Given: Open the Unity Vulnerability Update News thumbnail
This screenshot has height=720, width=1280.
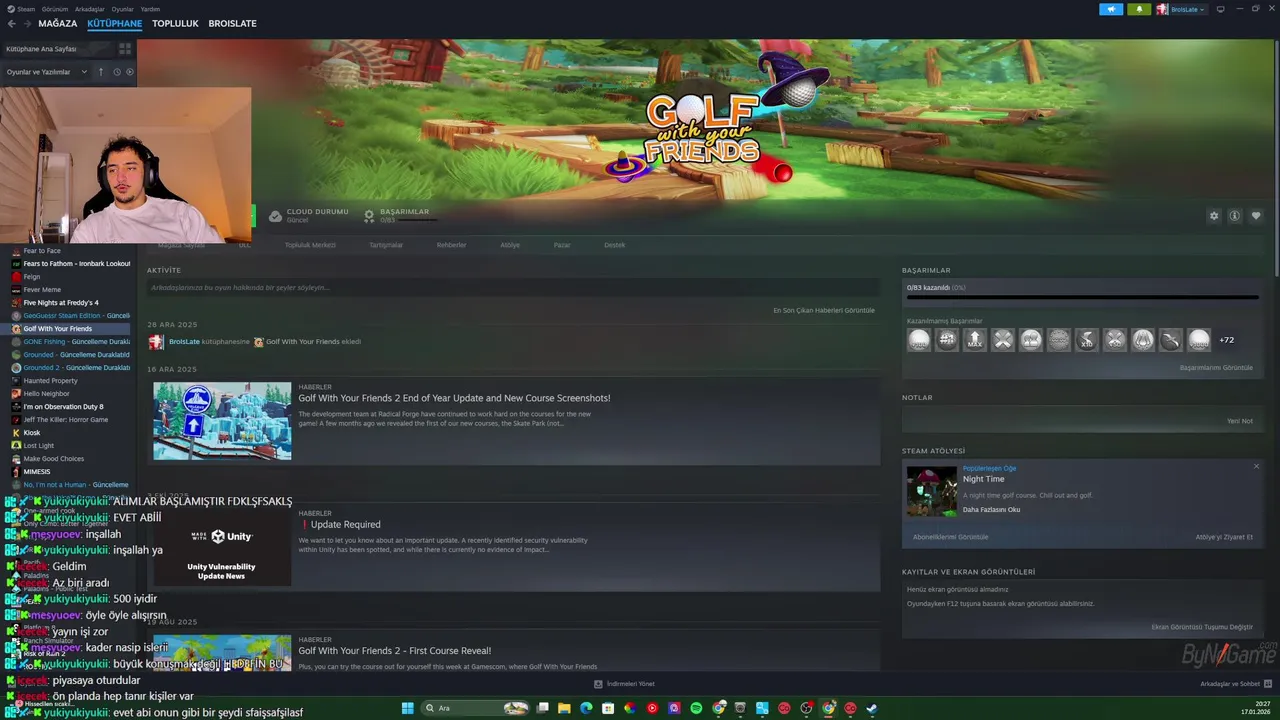Looking at the screenshot, I should click(x=222, y=547).
